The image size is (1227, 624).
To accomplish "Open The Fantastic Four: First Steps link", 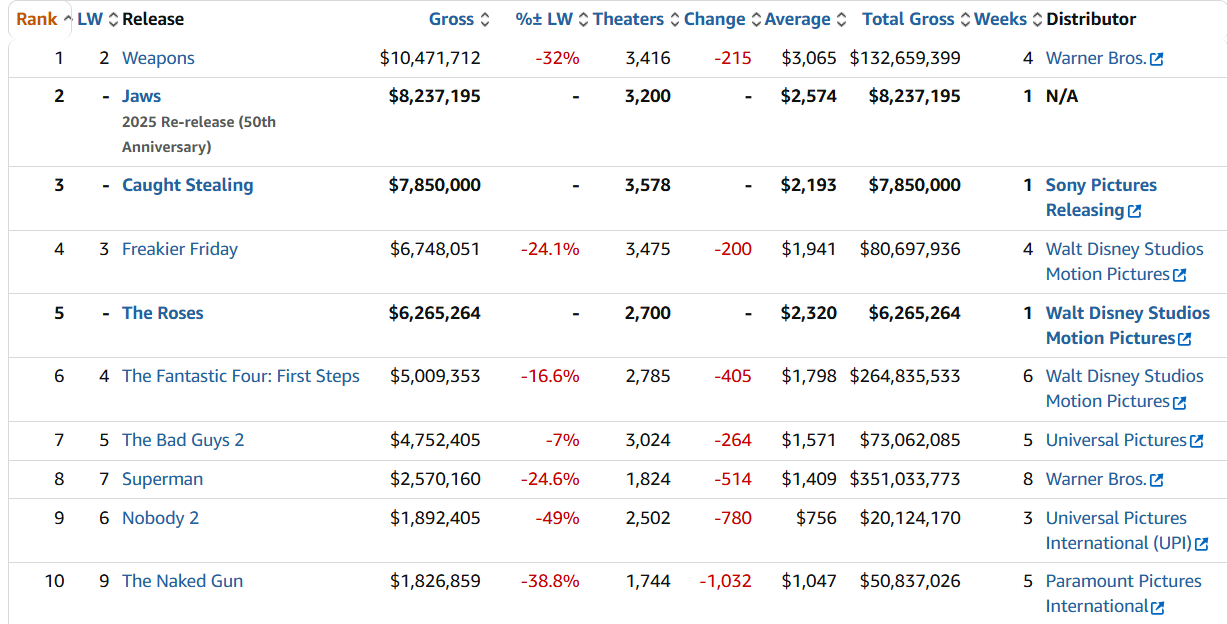I will coord(240,376).
